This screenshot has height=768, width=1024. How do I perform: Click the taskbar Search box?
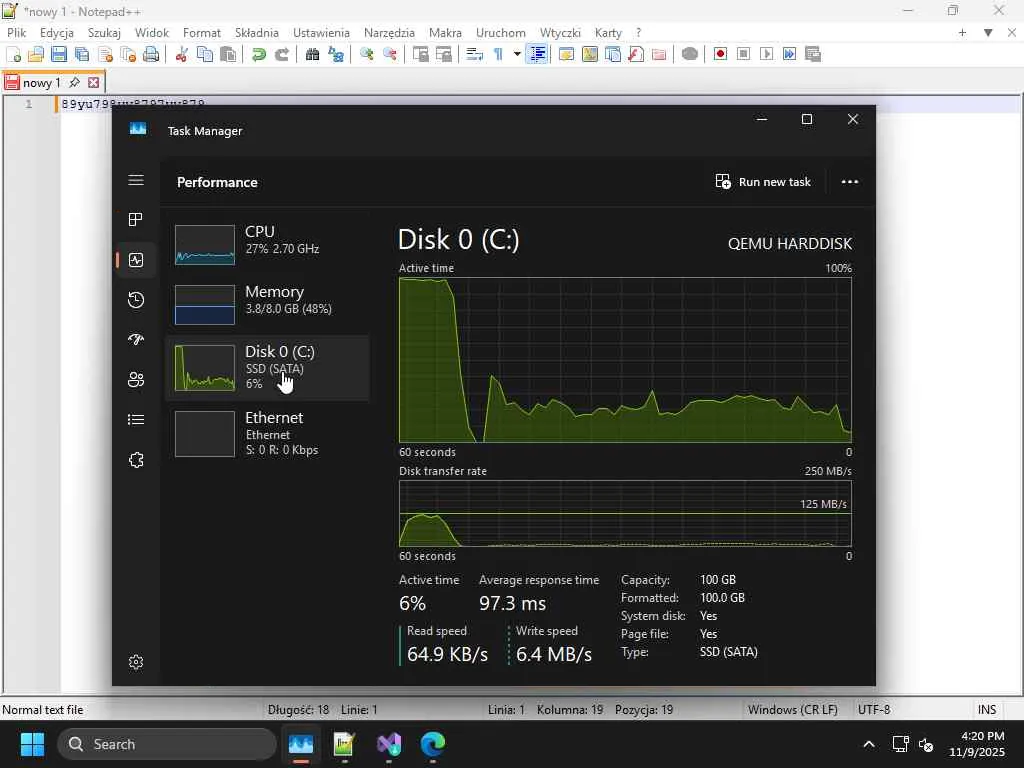coord(167,744)
